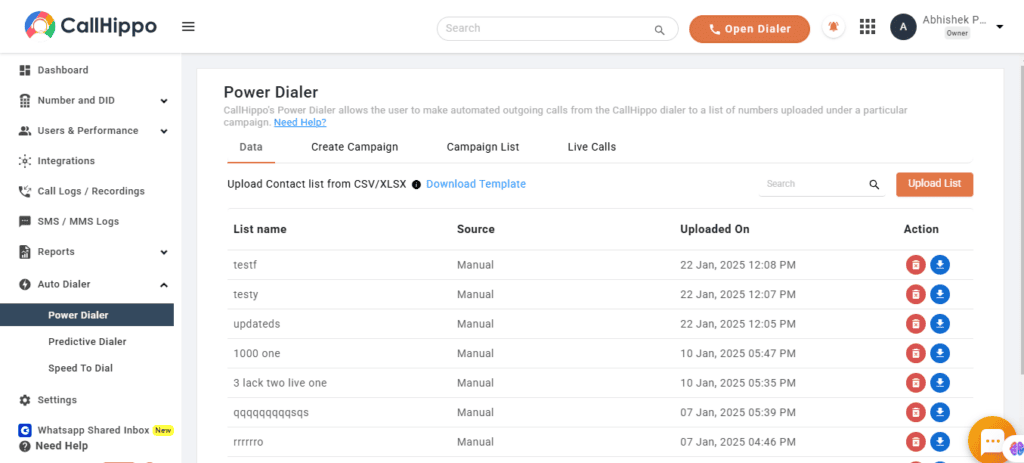Delete the 1000 one list

coord(916,353)
